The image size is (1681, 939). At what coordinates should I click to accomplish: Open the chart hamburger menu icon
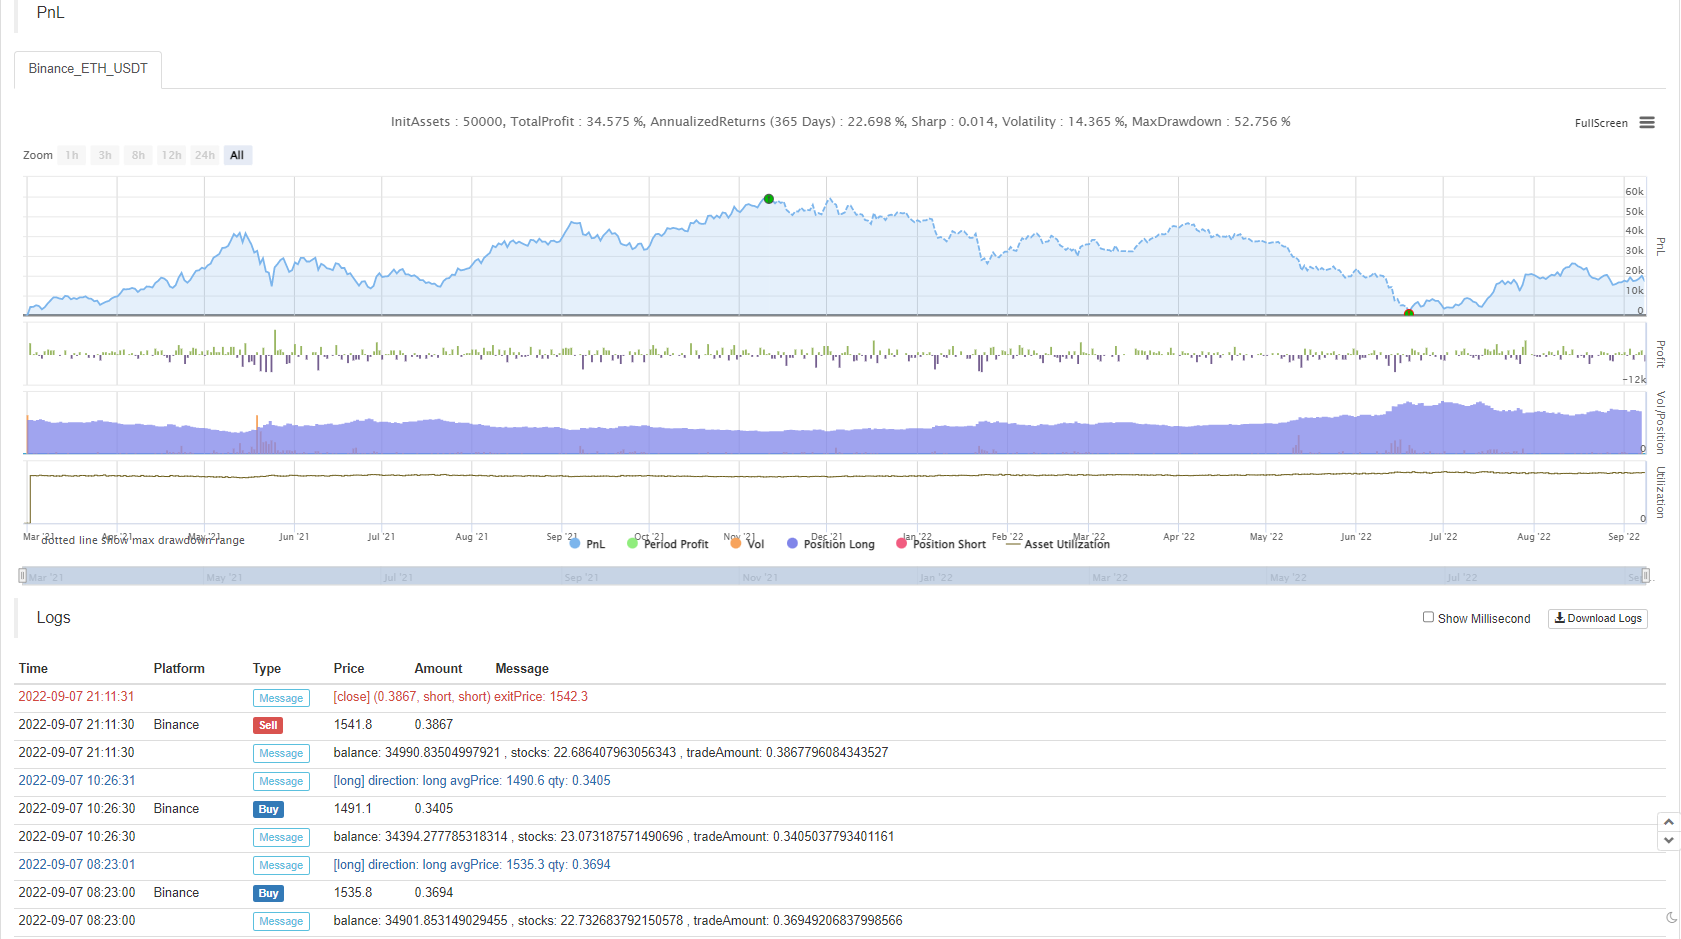[1647, 123]
